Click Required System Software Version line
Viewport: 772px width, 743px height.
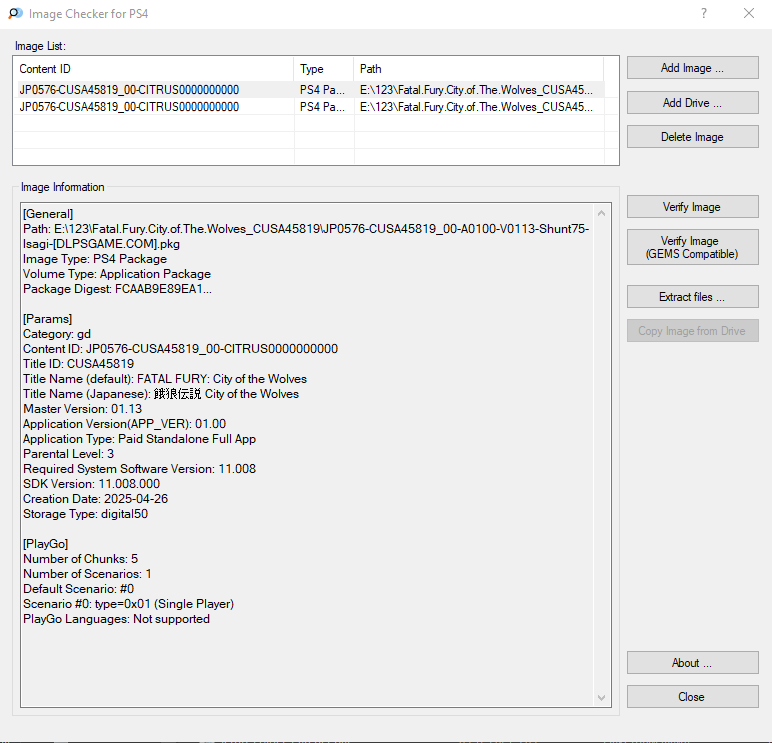click(139, 469)
